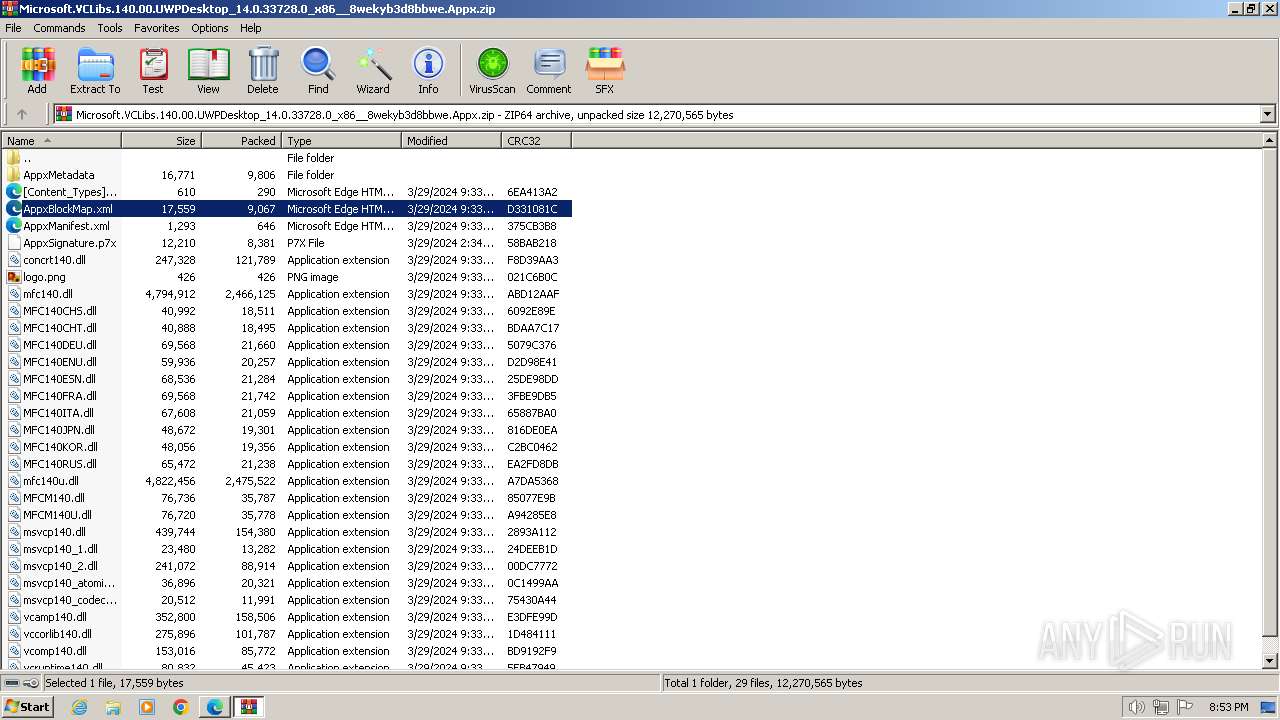Start VirusScan on the archive
The height and width of the screenshot is (720, 1280).
tap(492, 71)
